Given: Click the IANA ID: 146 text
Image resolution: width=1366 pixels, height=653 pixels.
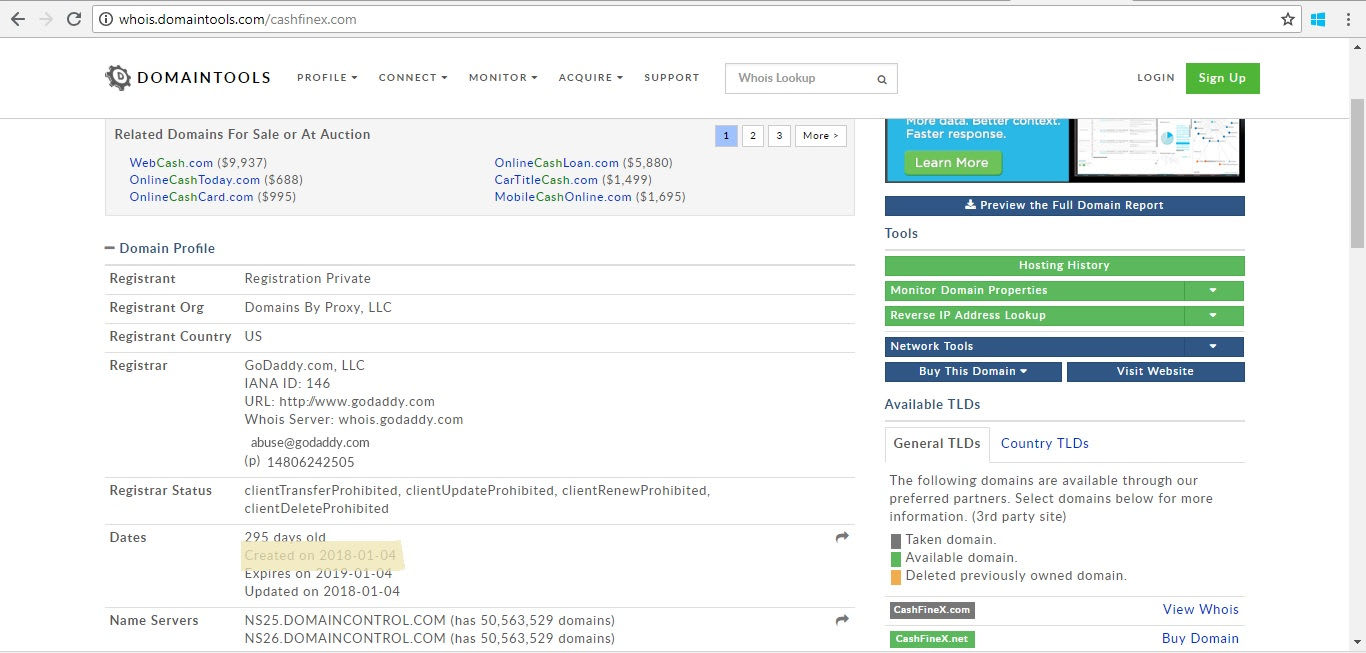Looking at the screenshot, I should [287, 383].
